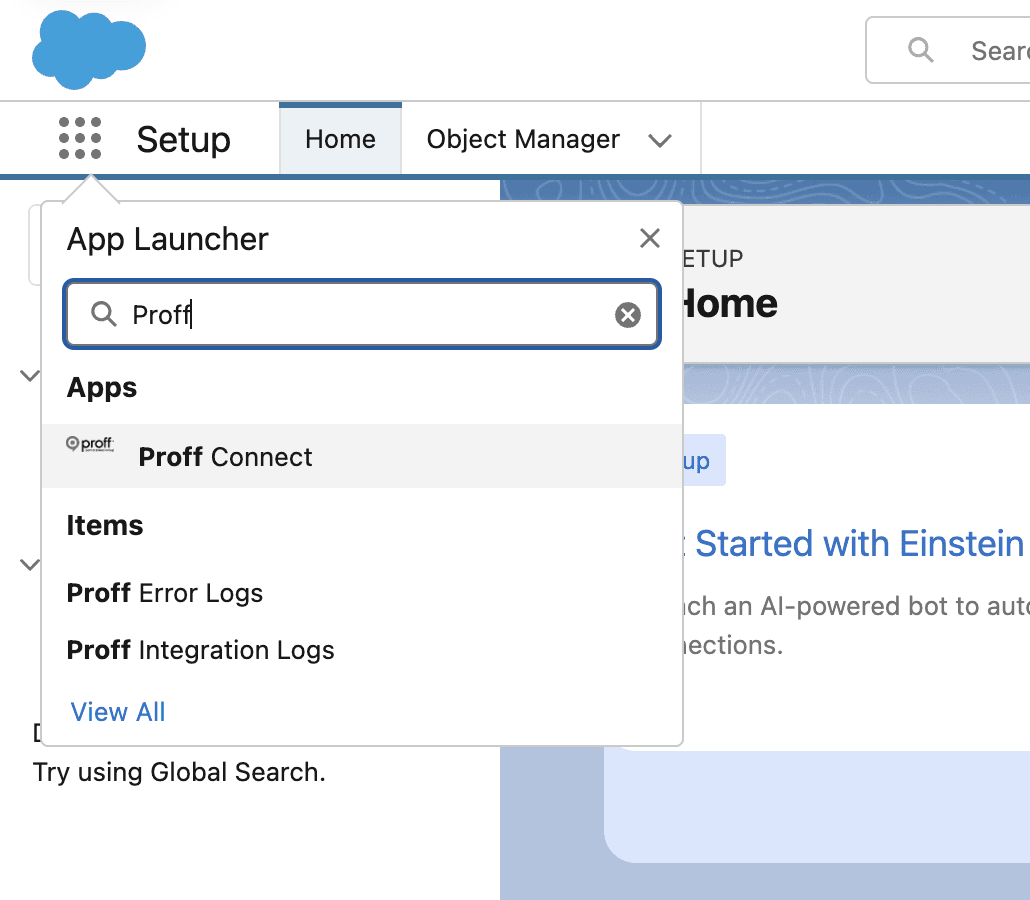Switch to the Home tab
This screenshot has height=900, width=1030.
pyautogui.click(x=340, y=139)
